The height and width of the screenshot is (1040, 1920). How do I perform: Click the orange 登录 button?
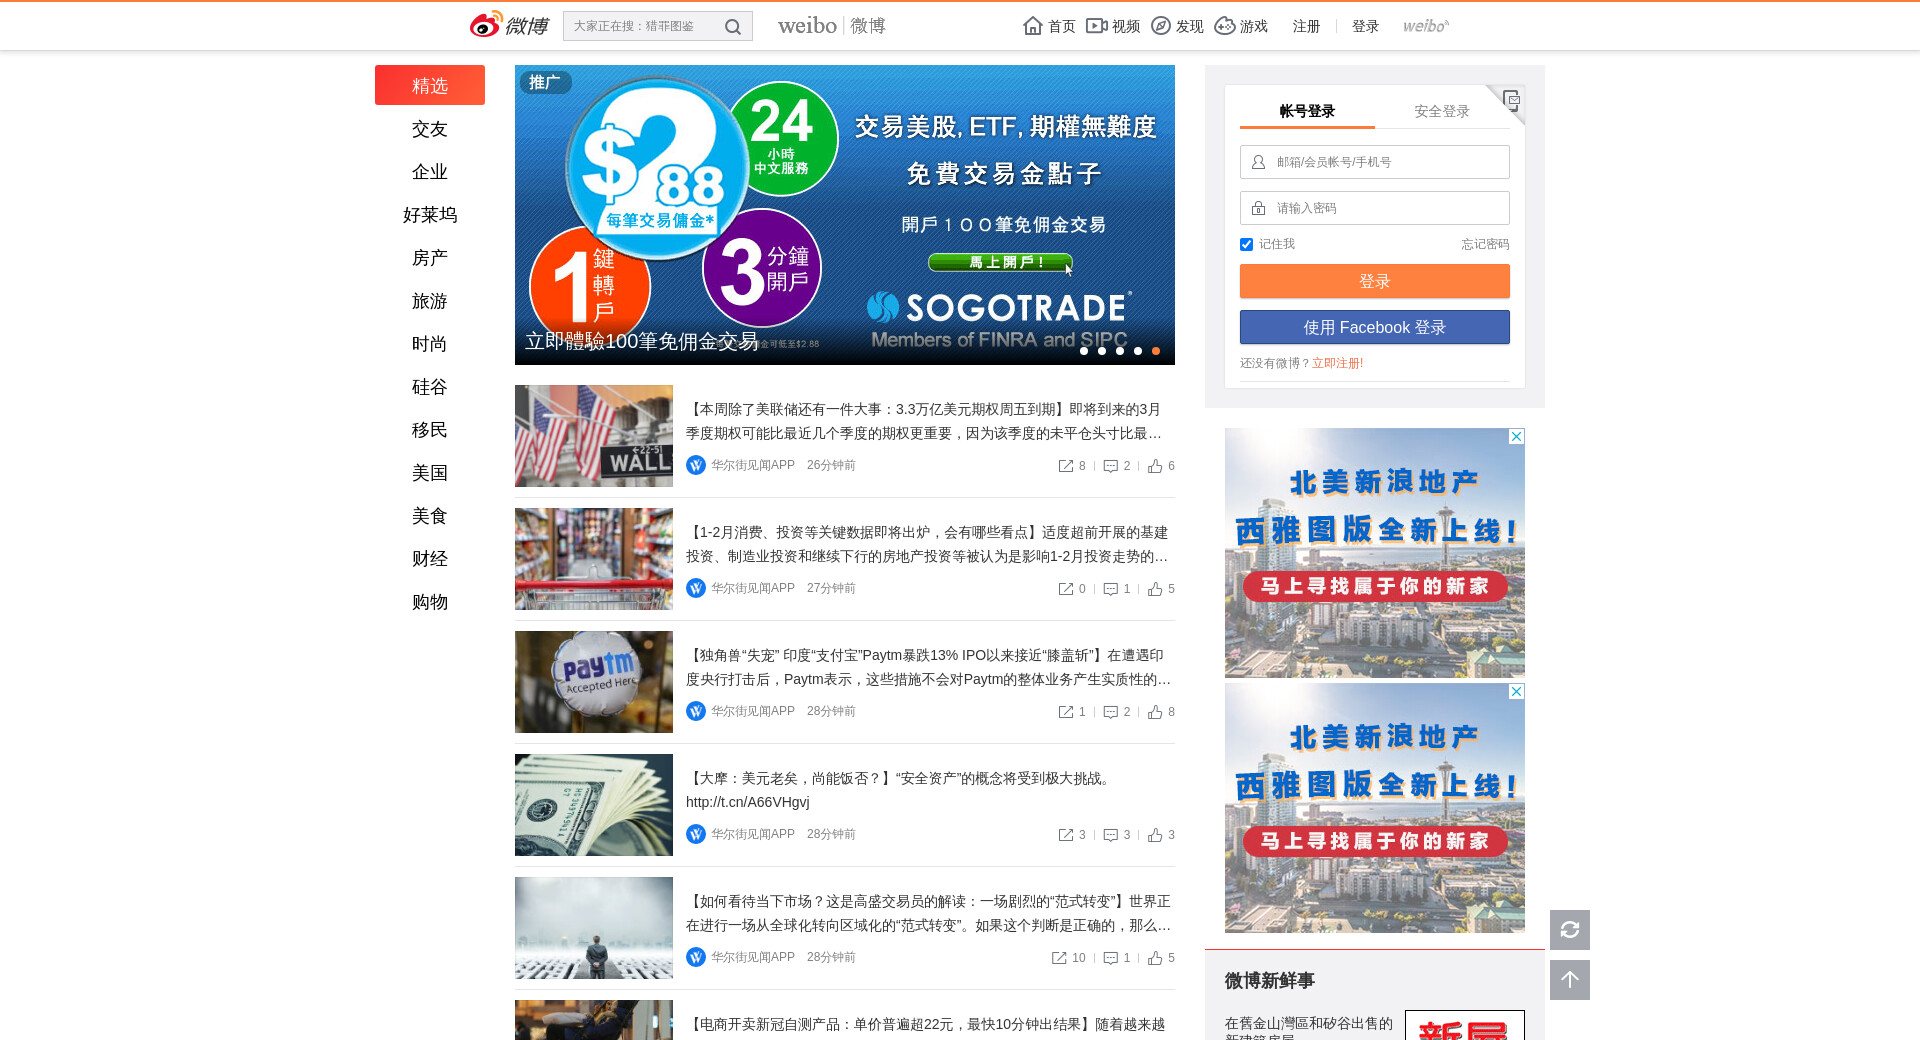1375,281
